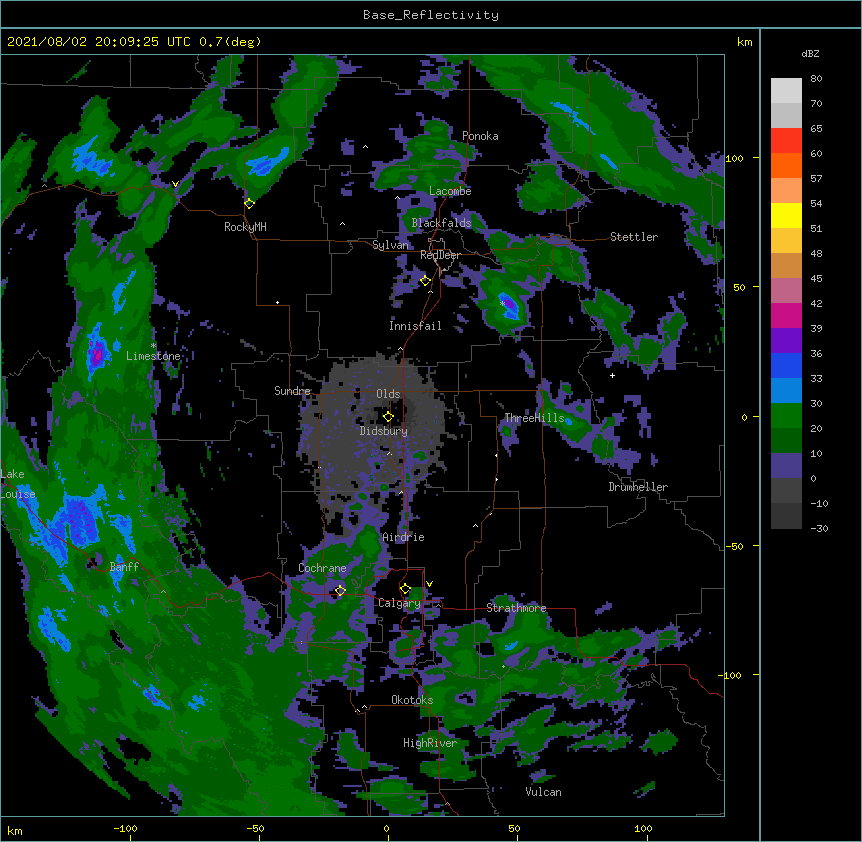Click the Calgary city label

(x=399, y=603)
